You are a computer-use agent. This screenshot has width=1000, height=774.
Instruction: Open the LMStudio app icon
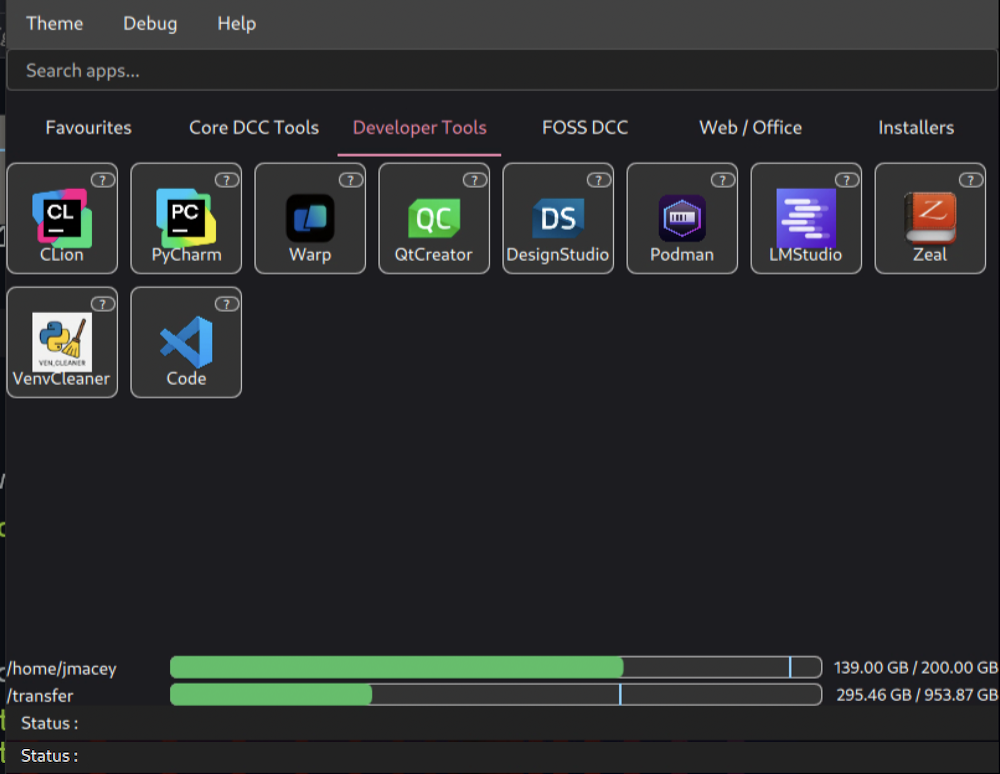coord(806,218)
